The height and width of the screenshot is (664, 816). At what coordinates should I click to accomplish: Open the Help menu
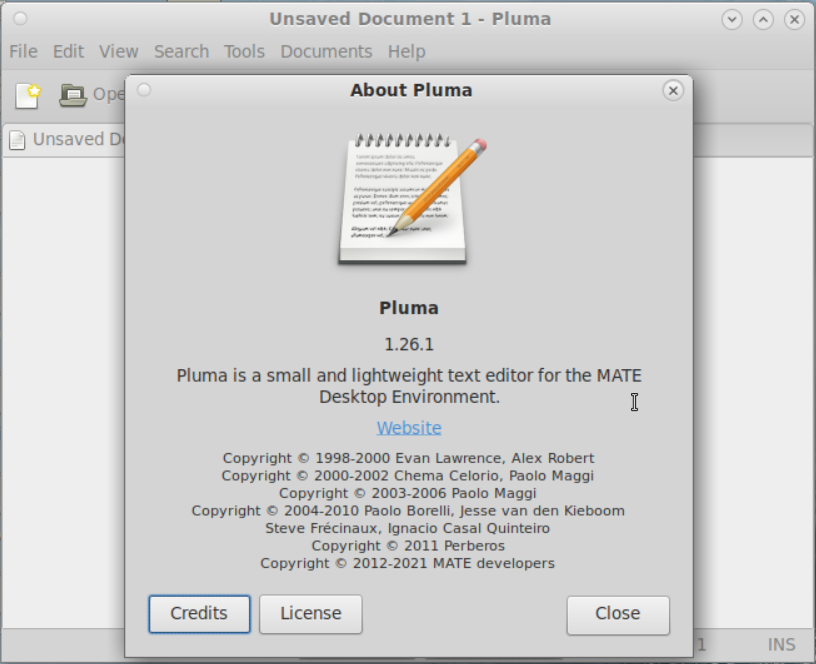pyautogui.click(x=406, y=51)
